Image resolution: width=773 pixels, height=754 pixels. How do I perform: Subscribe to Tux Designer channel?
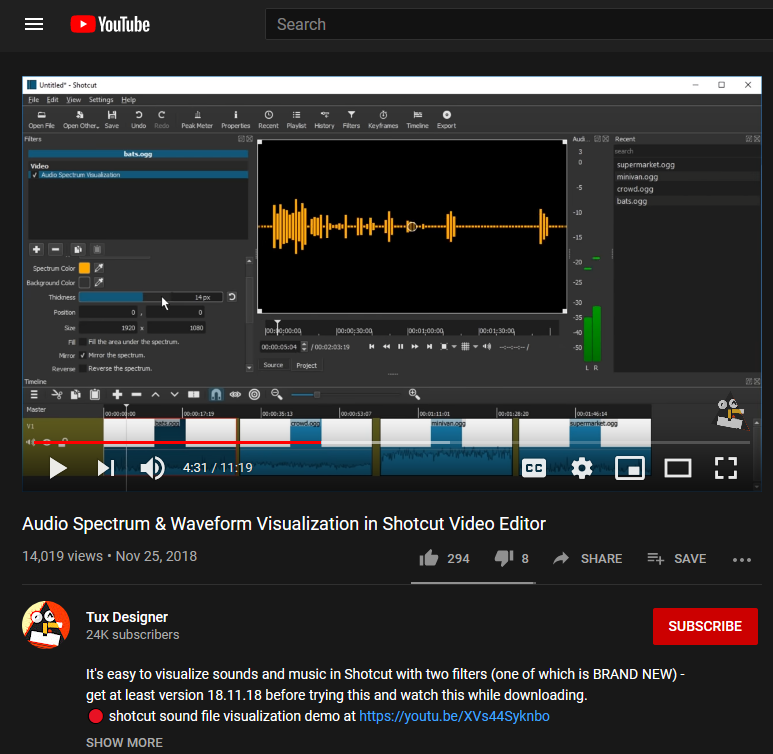(x=705, y=626)
